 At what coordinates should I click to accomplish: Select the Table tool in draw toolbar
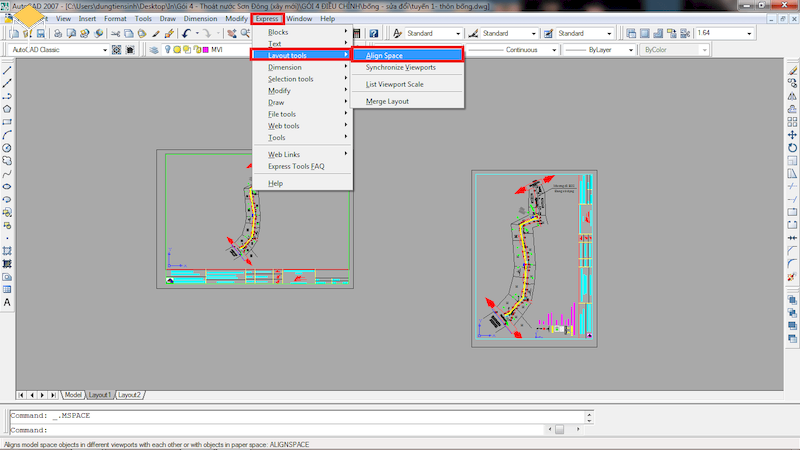[x=7, y=290]
